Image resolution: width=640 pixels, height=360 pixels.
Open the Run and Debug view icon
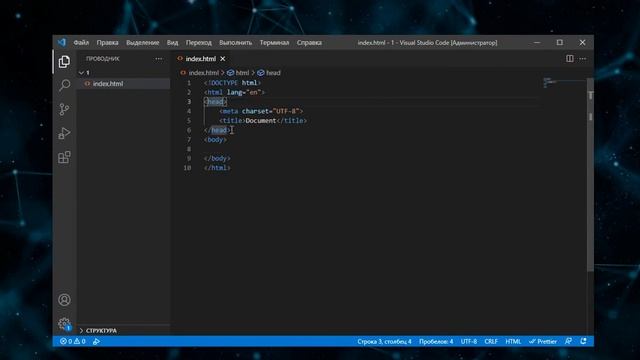coord(64,133)
